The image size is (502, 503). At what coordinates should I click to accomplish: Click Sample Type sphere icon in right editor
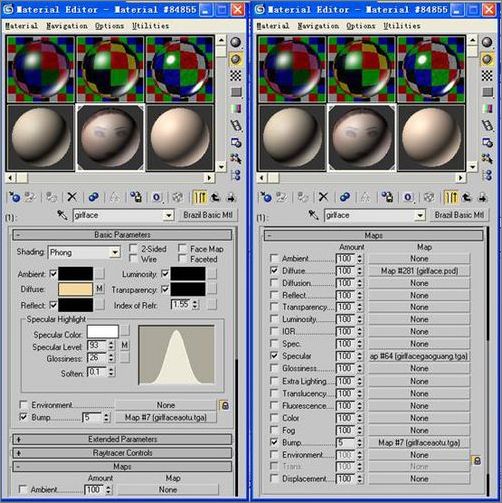click(487, 42)
